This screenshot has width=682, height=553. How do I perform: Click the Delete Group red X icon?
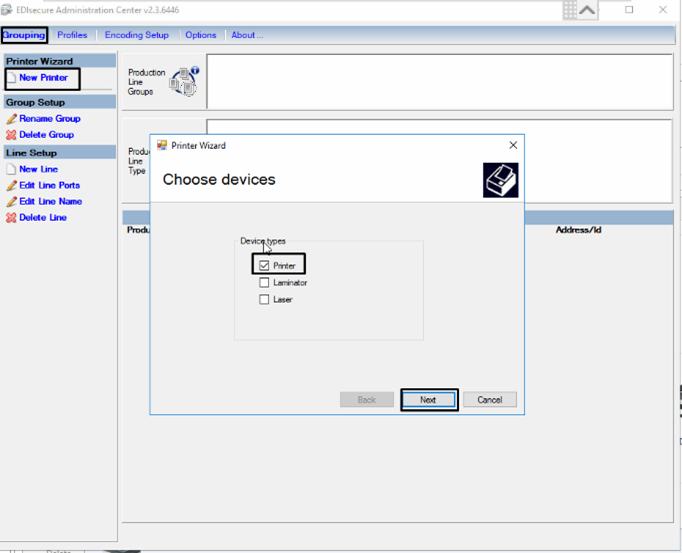tap(11, 135)
